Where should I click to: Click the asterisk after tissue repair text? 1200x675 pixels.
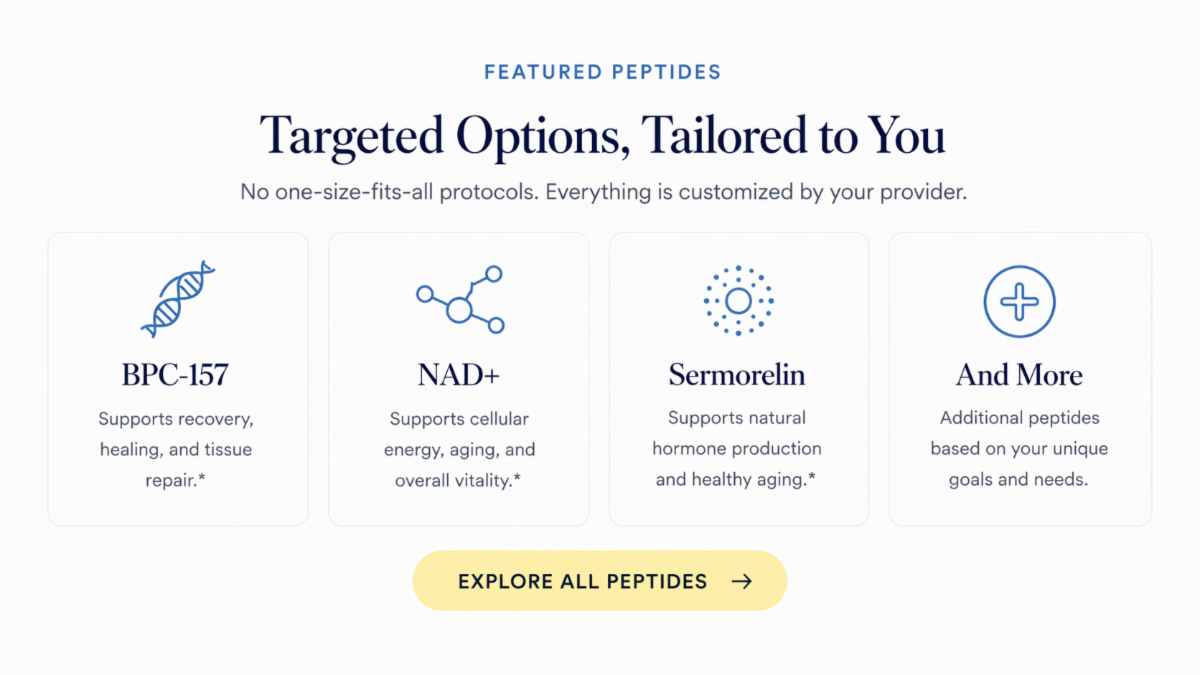(201, 478)
